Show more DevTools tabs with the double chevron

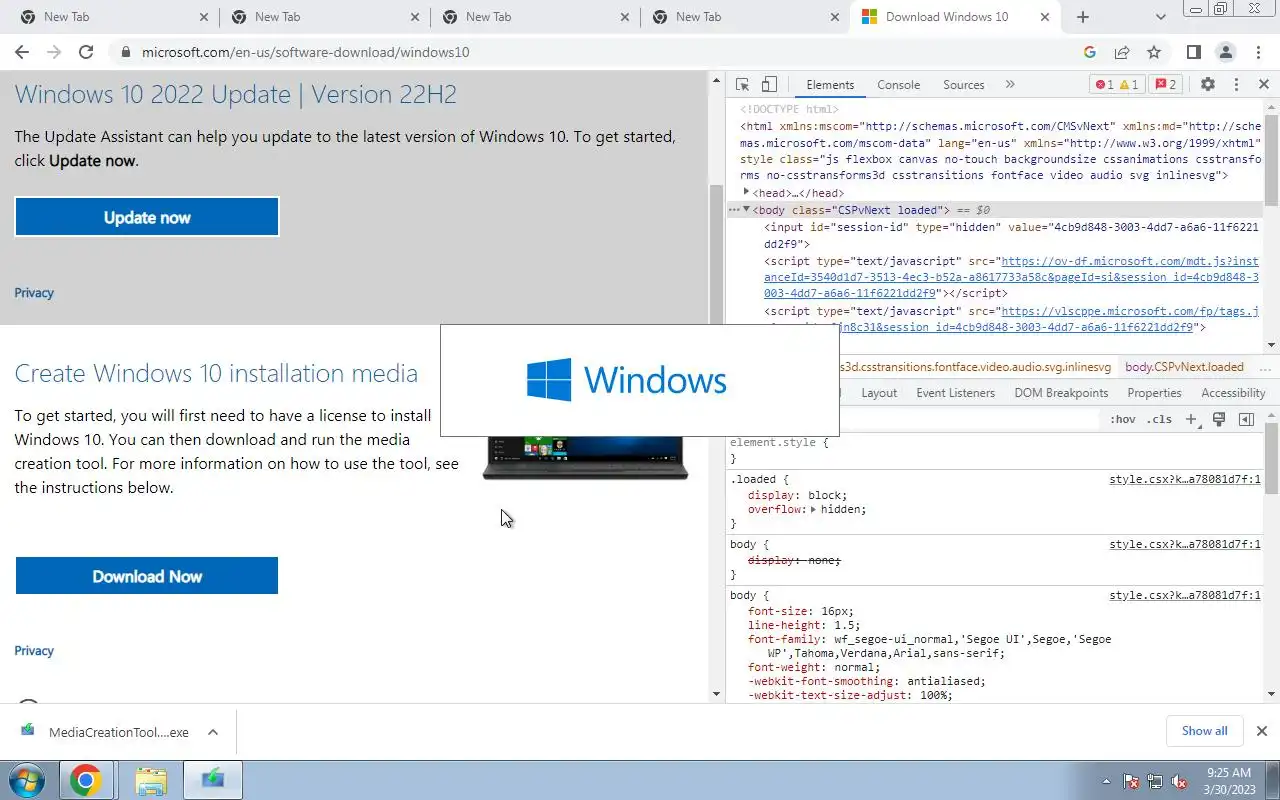tap(1010, 85)
